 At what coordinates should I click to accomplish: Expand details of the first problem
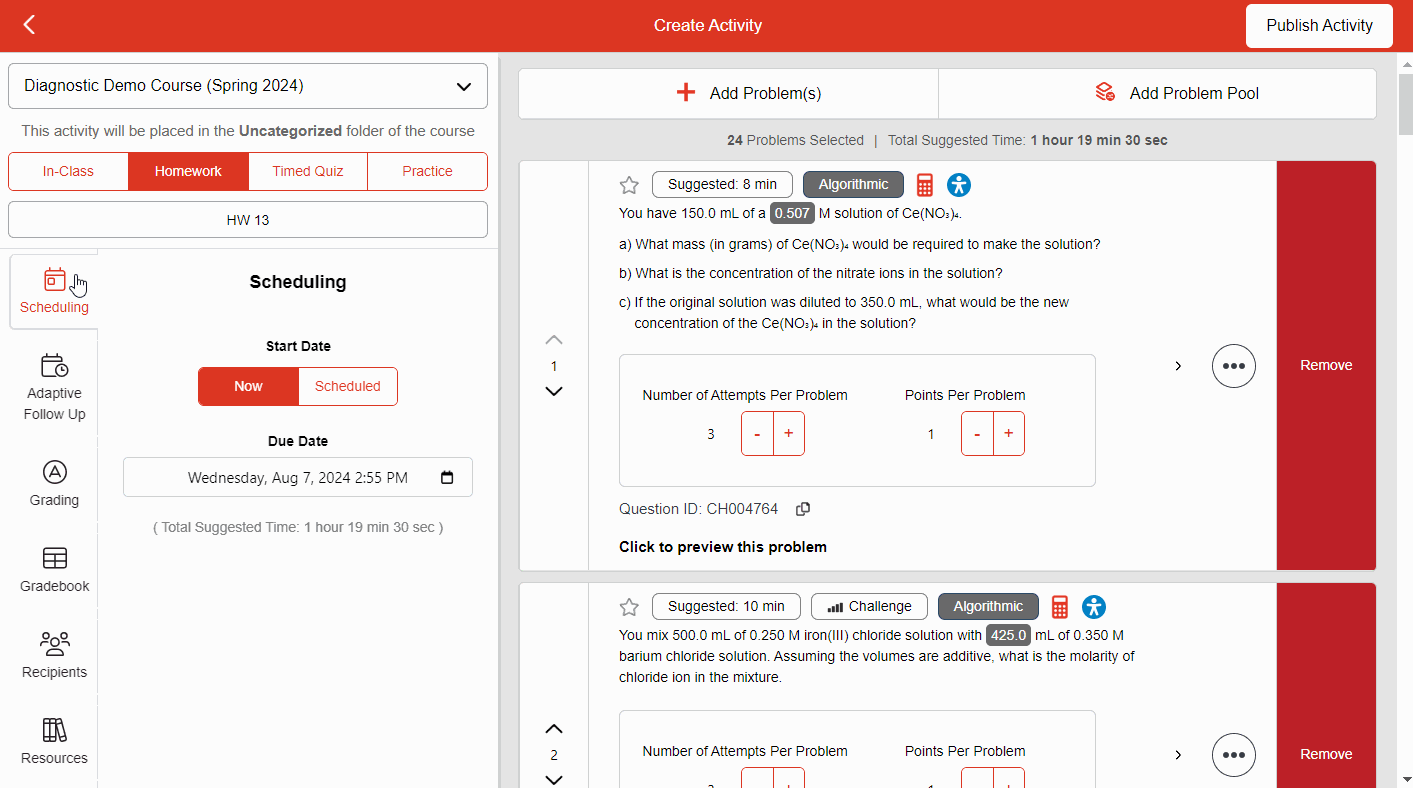click(x=1178, y=366)
